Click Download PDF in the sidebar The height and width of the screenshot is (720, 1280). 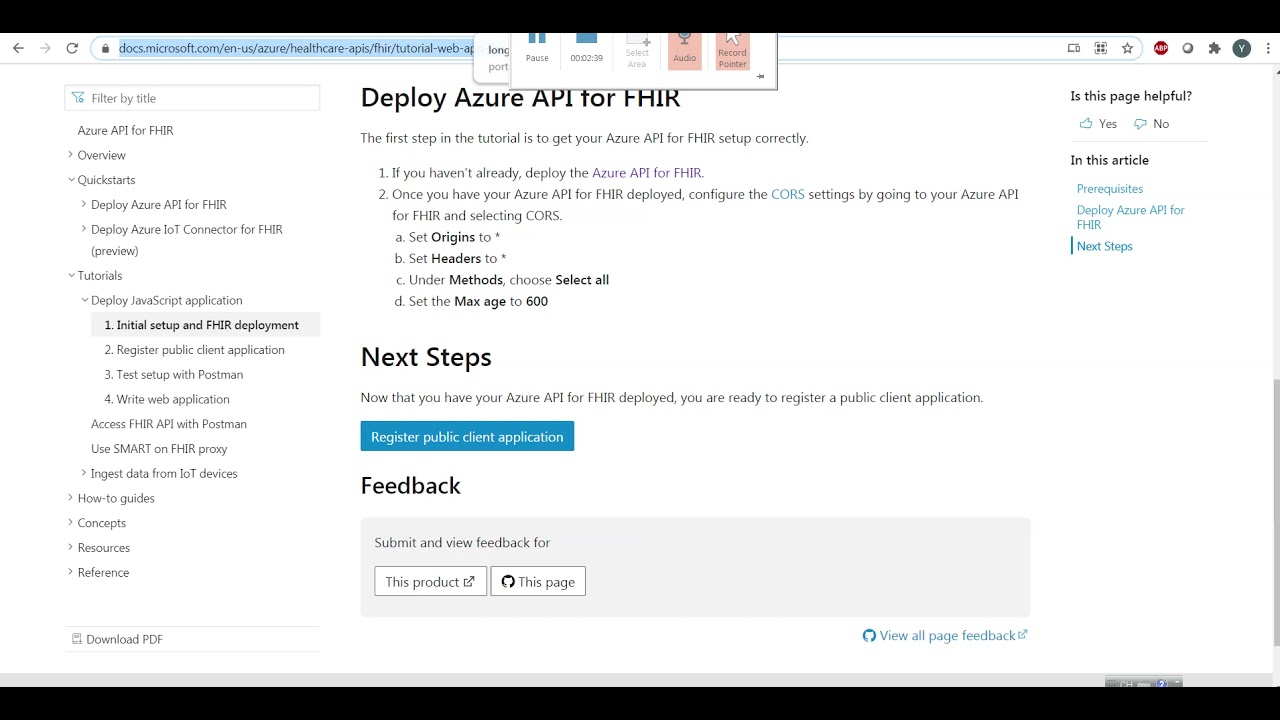click(117, 639)
